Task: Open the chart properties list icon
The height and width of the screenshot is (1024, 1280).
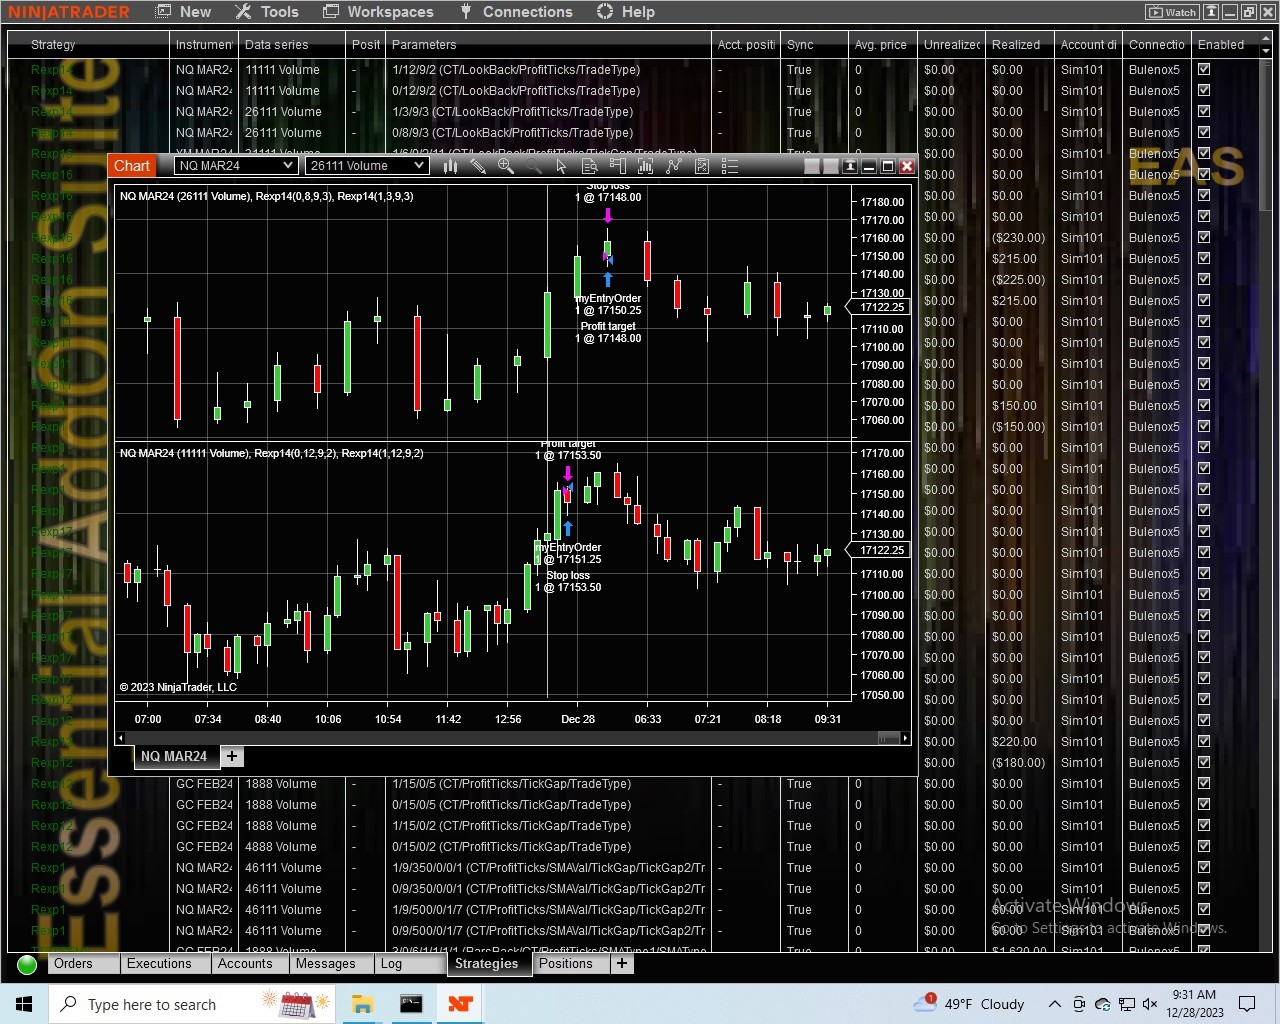Action: coord(730,166)
